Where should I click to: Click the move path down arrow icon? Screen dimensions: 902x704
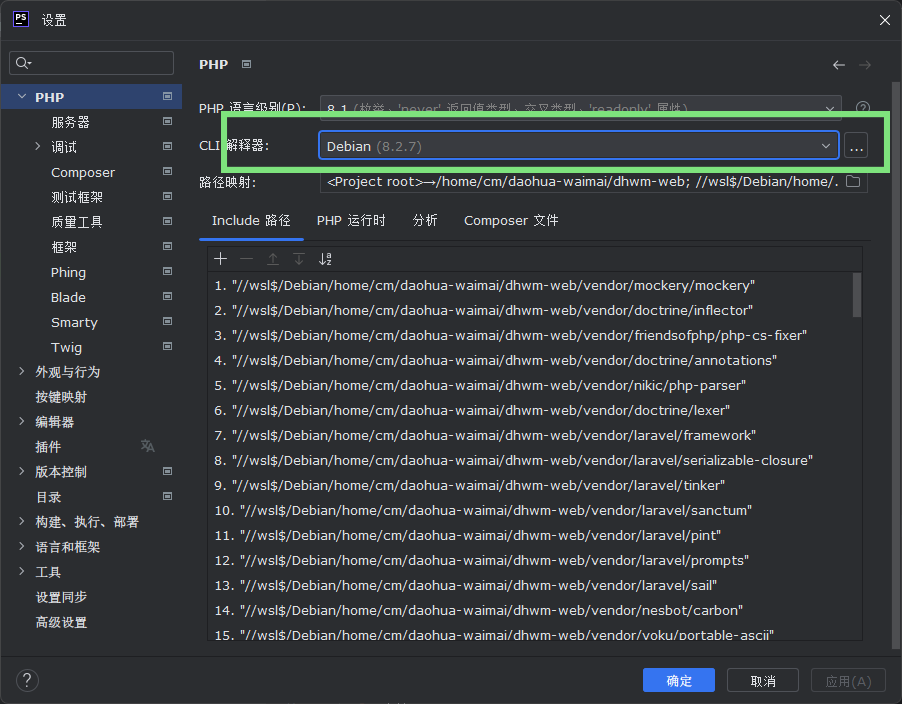[x=299, y=259]
